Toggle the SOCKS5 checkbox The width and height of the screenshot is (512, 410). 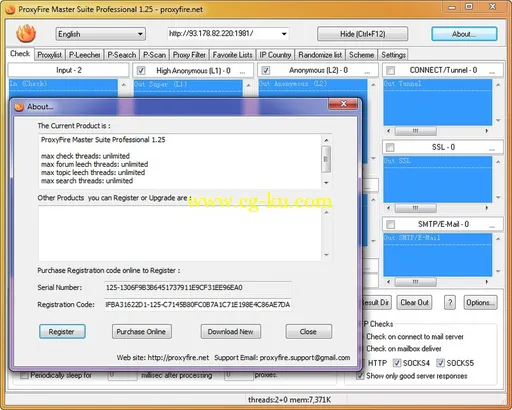point(441,363)
